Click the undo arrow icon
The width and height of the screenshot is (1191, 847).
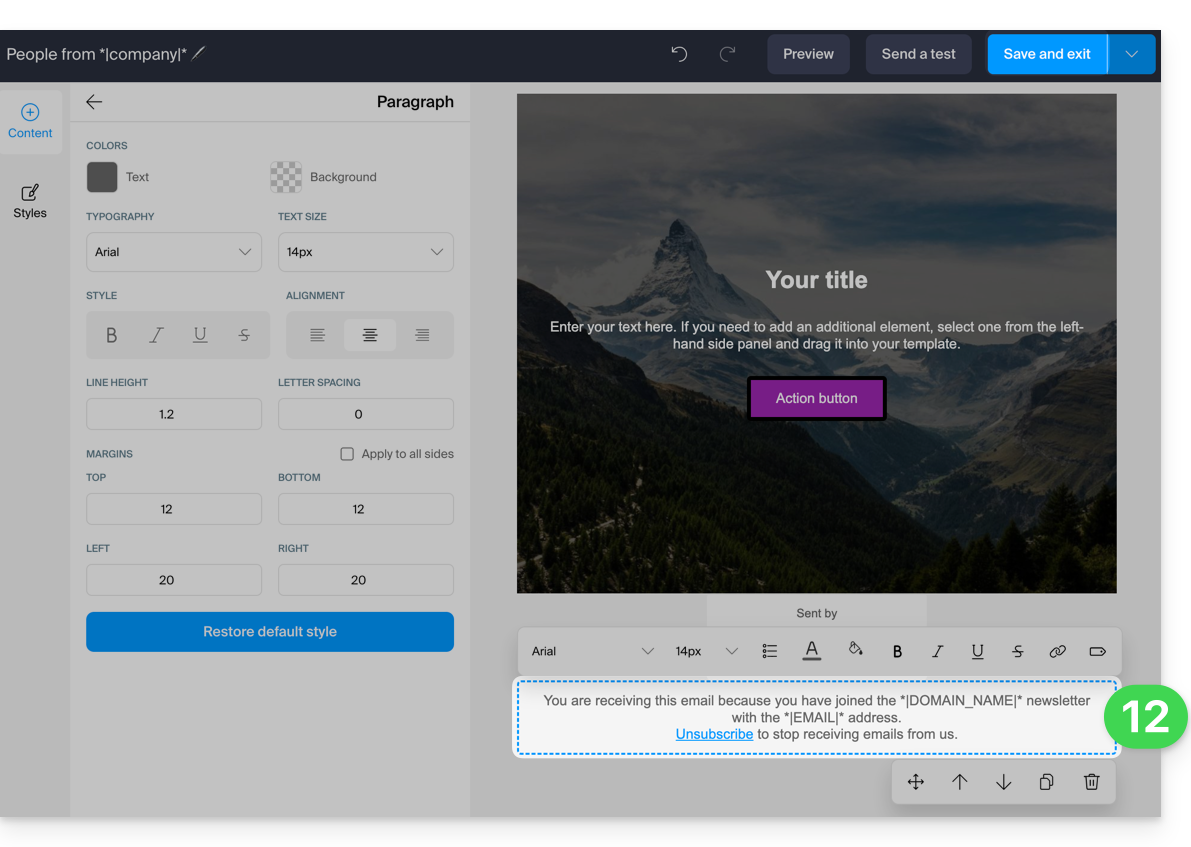[679, 54]
